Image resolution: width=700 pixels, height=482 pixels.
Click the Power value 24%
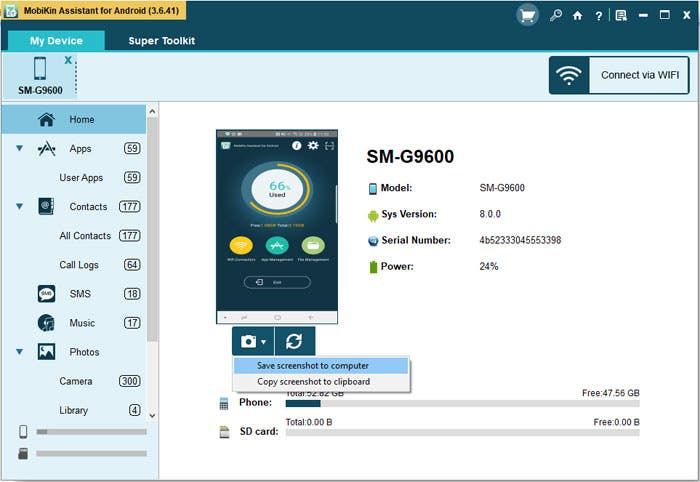pyautogui.click(x=488, y=266)
